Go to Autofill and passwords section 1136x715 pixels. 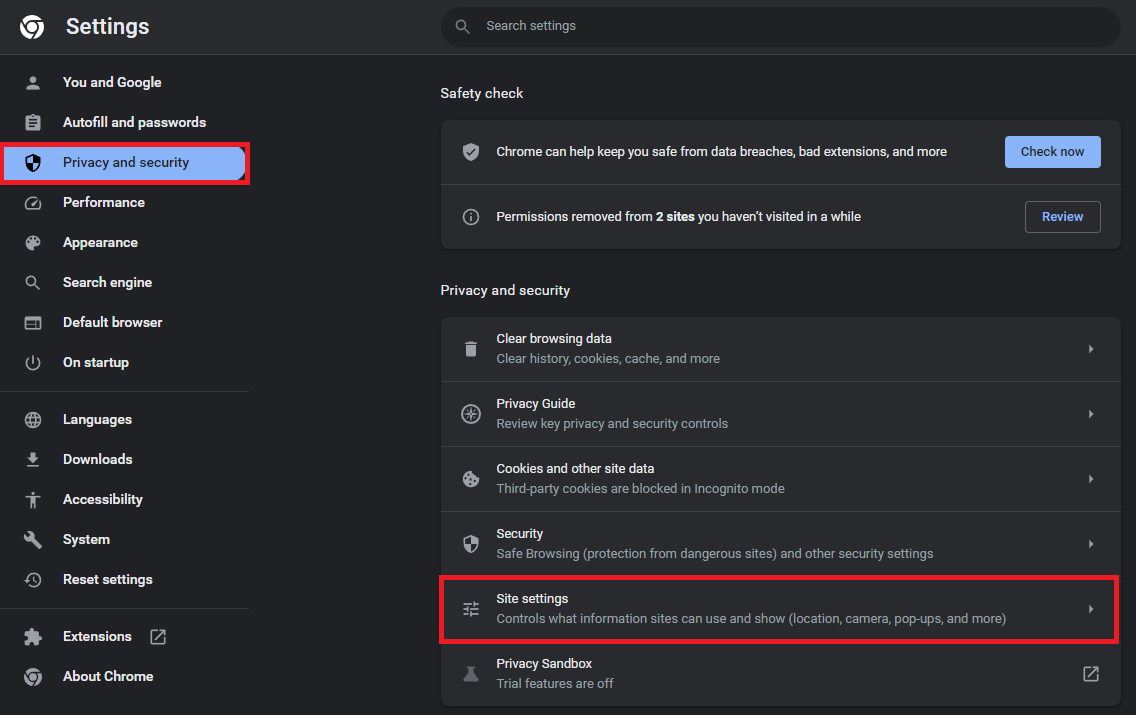pos(134,123)
